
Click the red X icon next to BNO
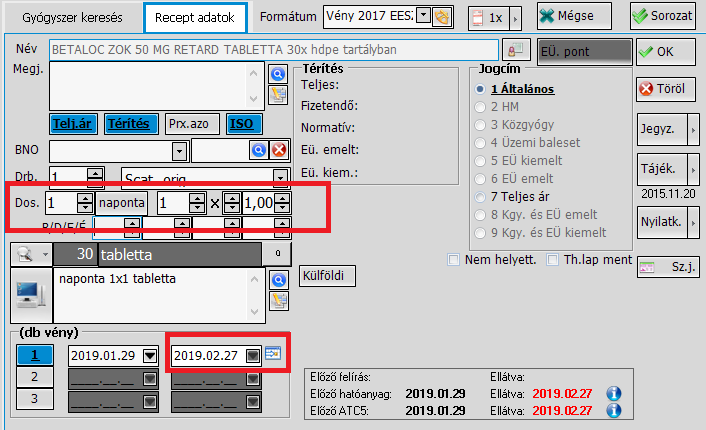[x=279, y=150]
